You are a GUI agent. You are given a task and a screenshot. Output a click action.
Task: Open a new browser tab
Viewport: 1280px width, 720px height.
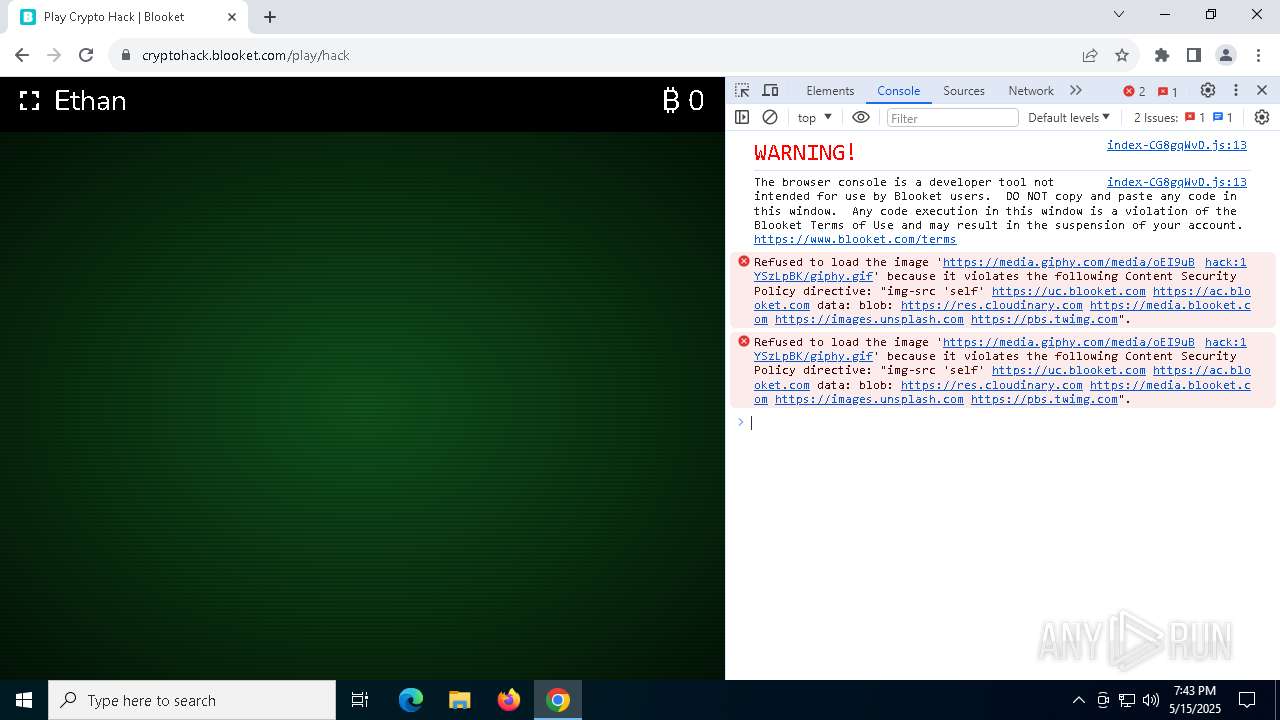pyautogui.click(x=270, y=17)
